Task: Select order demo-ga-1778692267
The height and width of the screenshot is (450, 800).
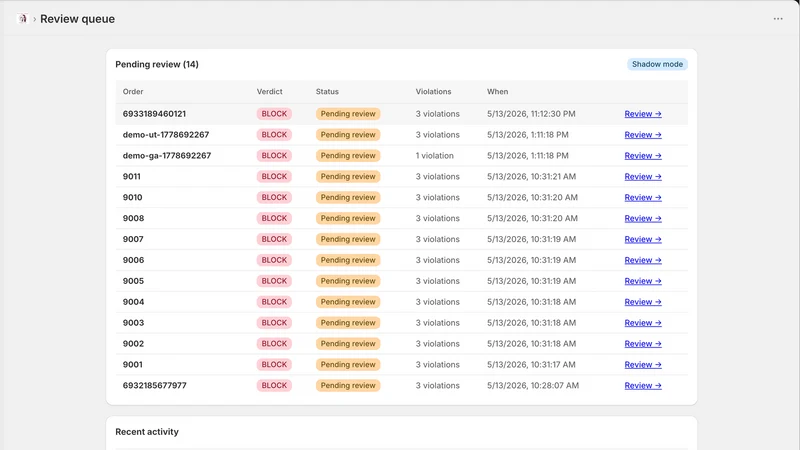Action: 167,156
